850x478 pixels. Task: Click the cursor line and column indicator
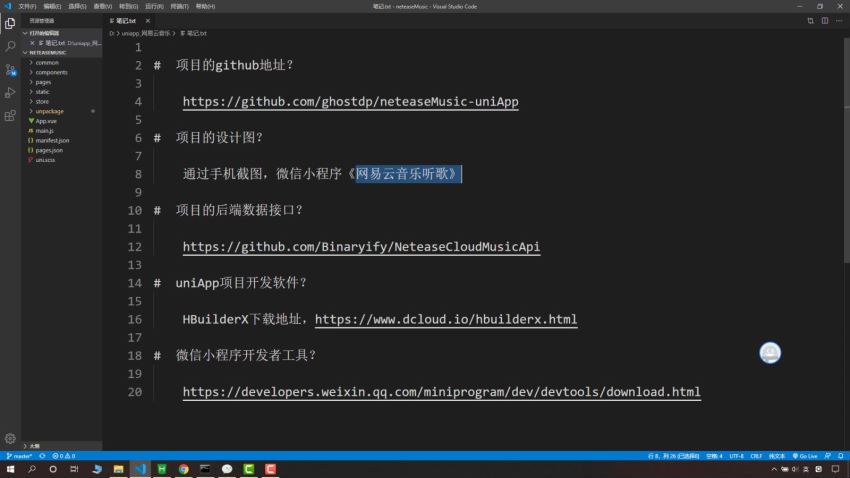(x=673, y=456)
